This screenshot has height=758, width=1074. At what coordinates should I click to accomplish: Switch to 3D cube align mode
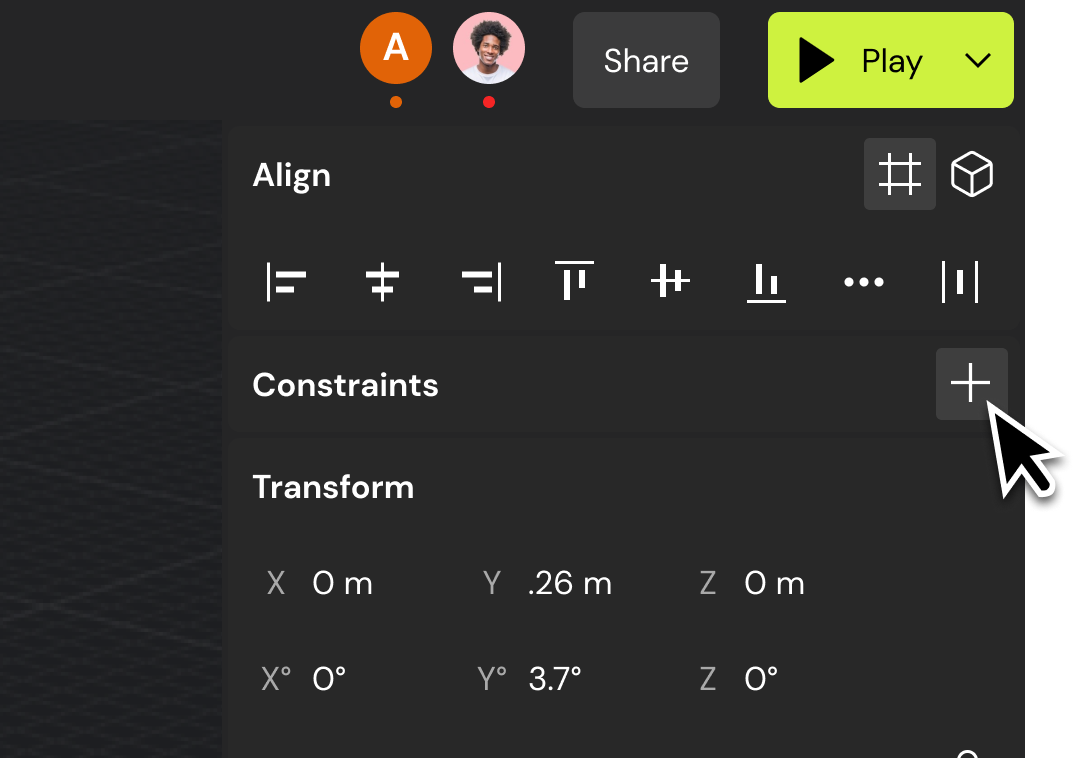[971, 174]
